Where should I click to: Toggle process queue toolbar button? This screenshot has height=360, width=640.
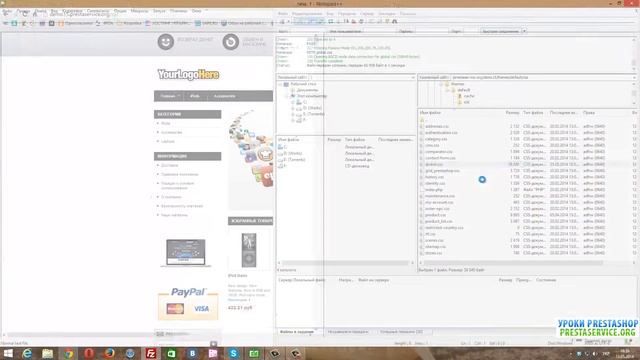coord(338,21)
